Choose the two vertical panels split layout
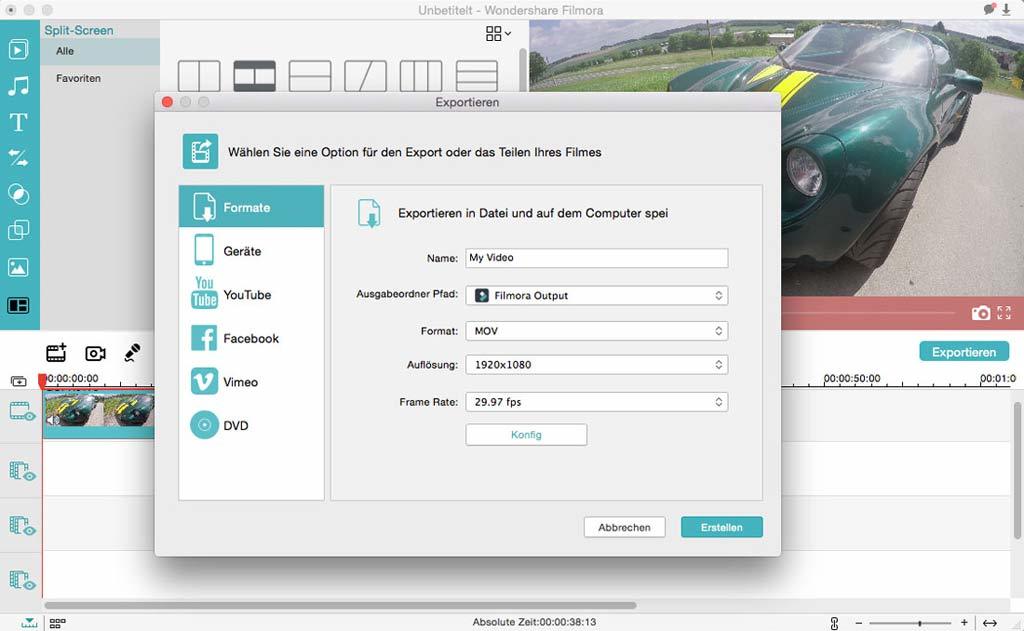This screenshot has width=1024, height=631. (199, 76)
